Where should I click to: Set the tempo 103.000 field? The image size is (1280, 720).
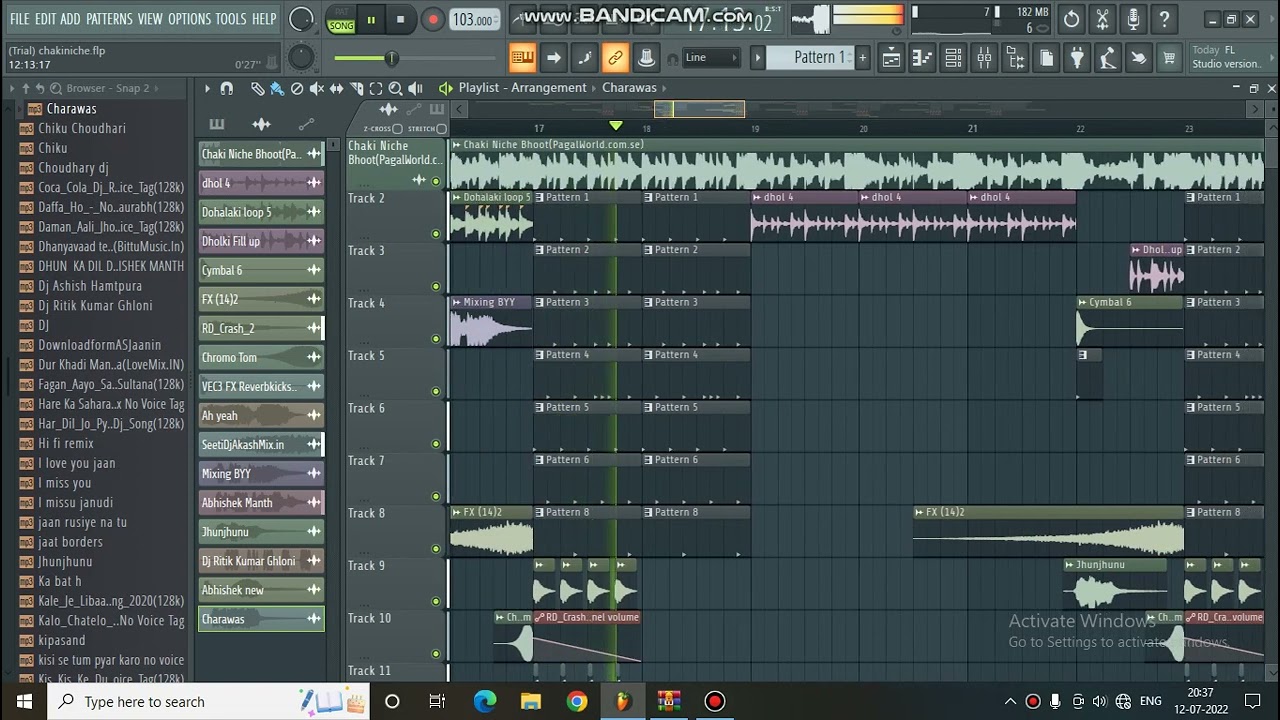tap(472, 19)
